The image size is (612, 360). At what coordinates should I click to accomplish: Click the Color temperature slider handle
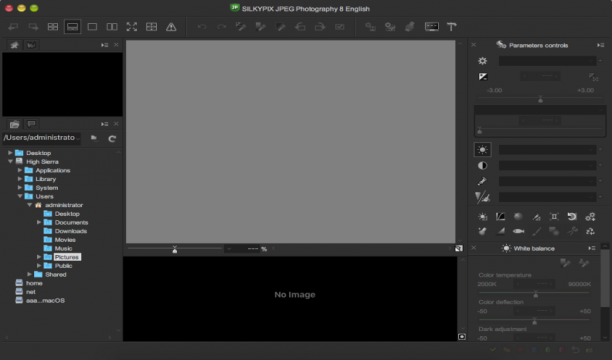tap(536, 294)
